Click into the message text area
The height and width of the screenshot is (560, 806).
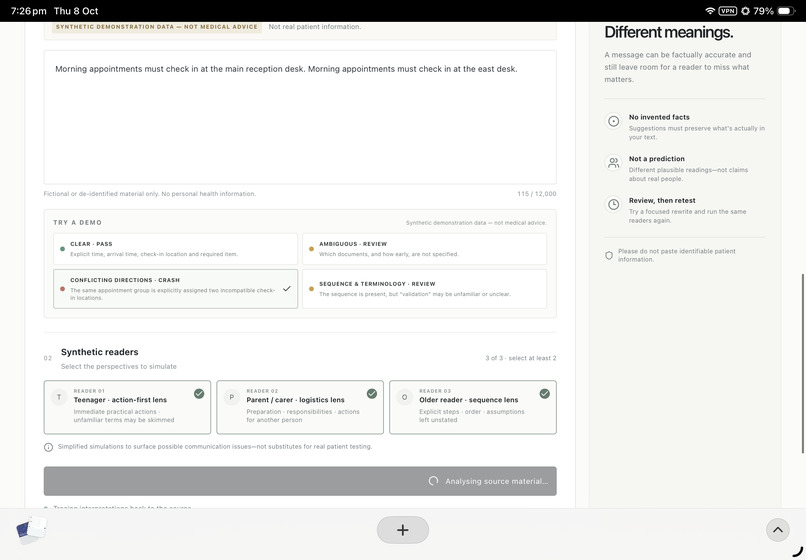coord(300,117)
